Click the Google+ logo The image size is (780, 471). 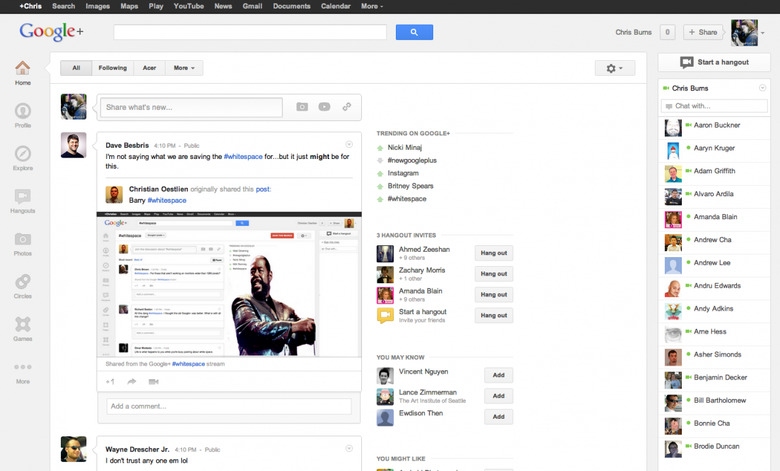[51, 32]
